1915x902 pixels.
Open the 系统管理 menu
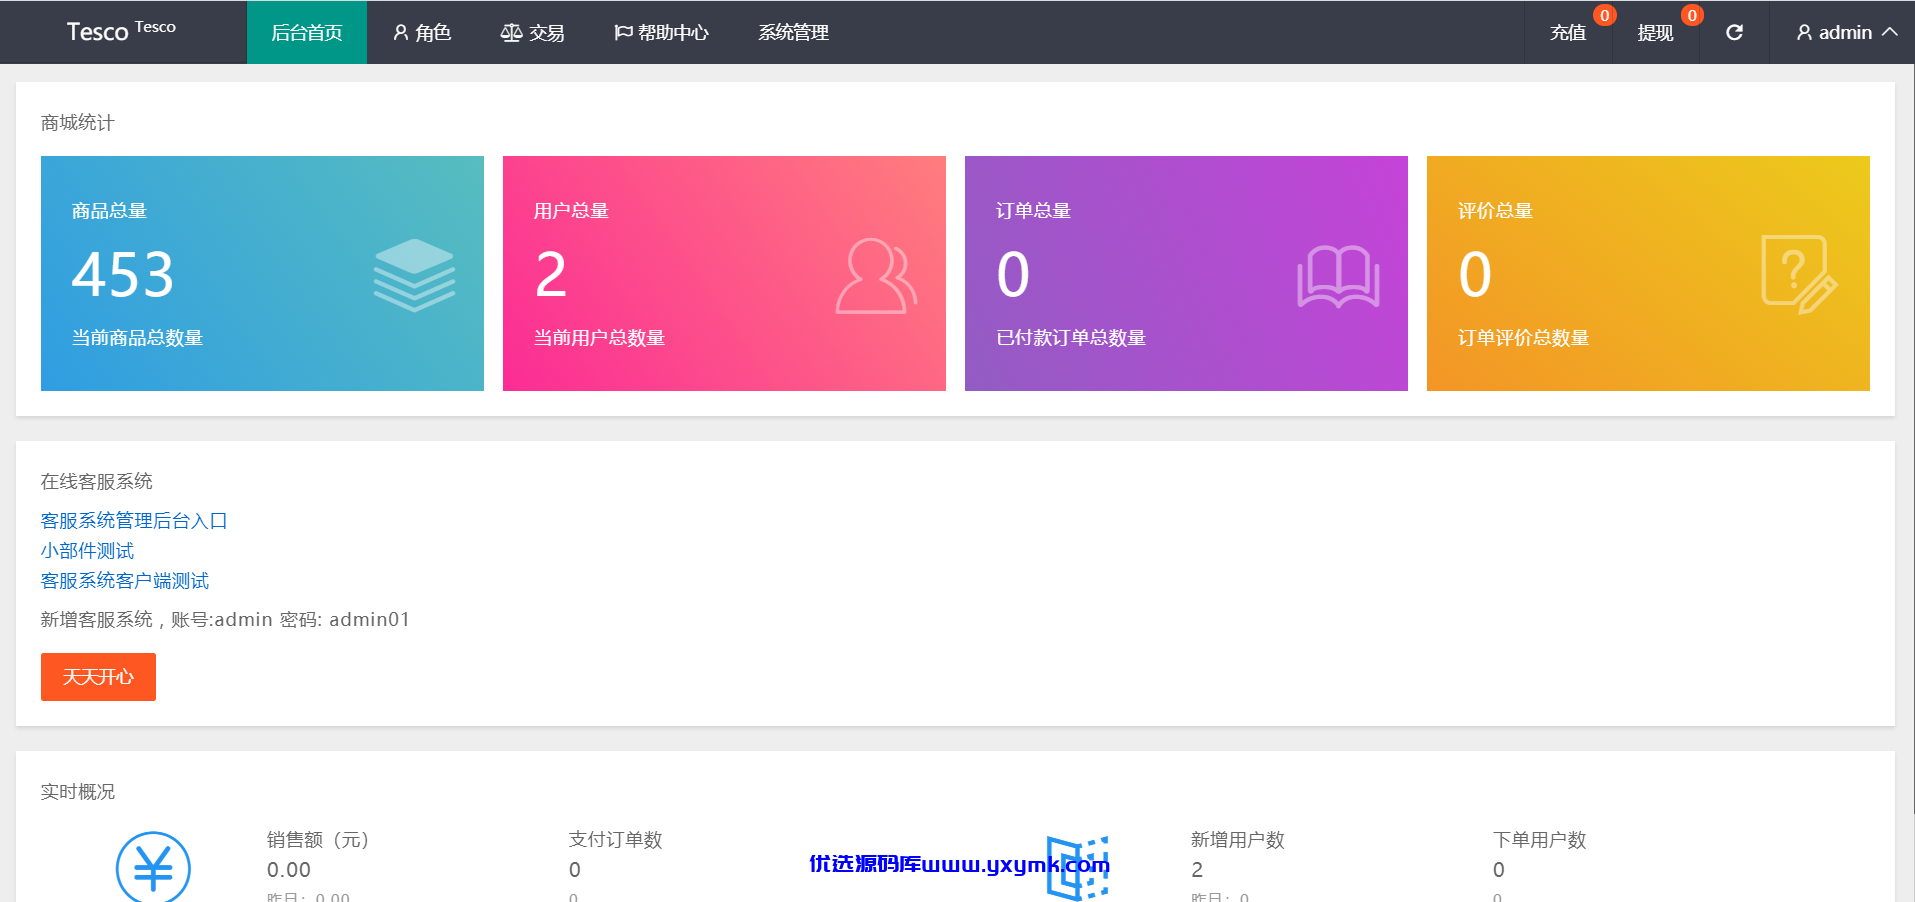pos(793,32)
